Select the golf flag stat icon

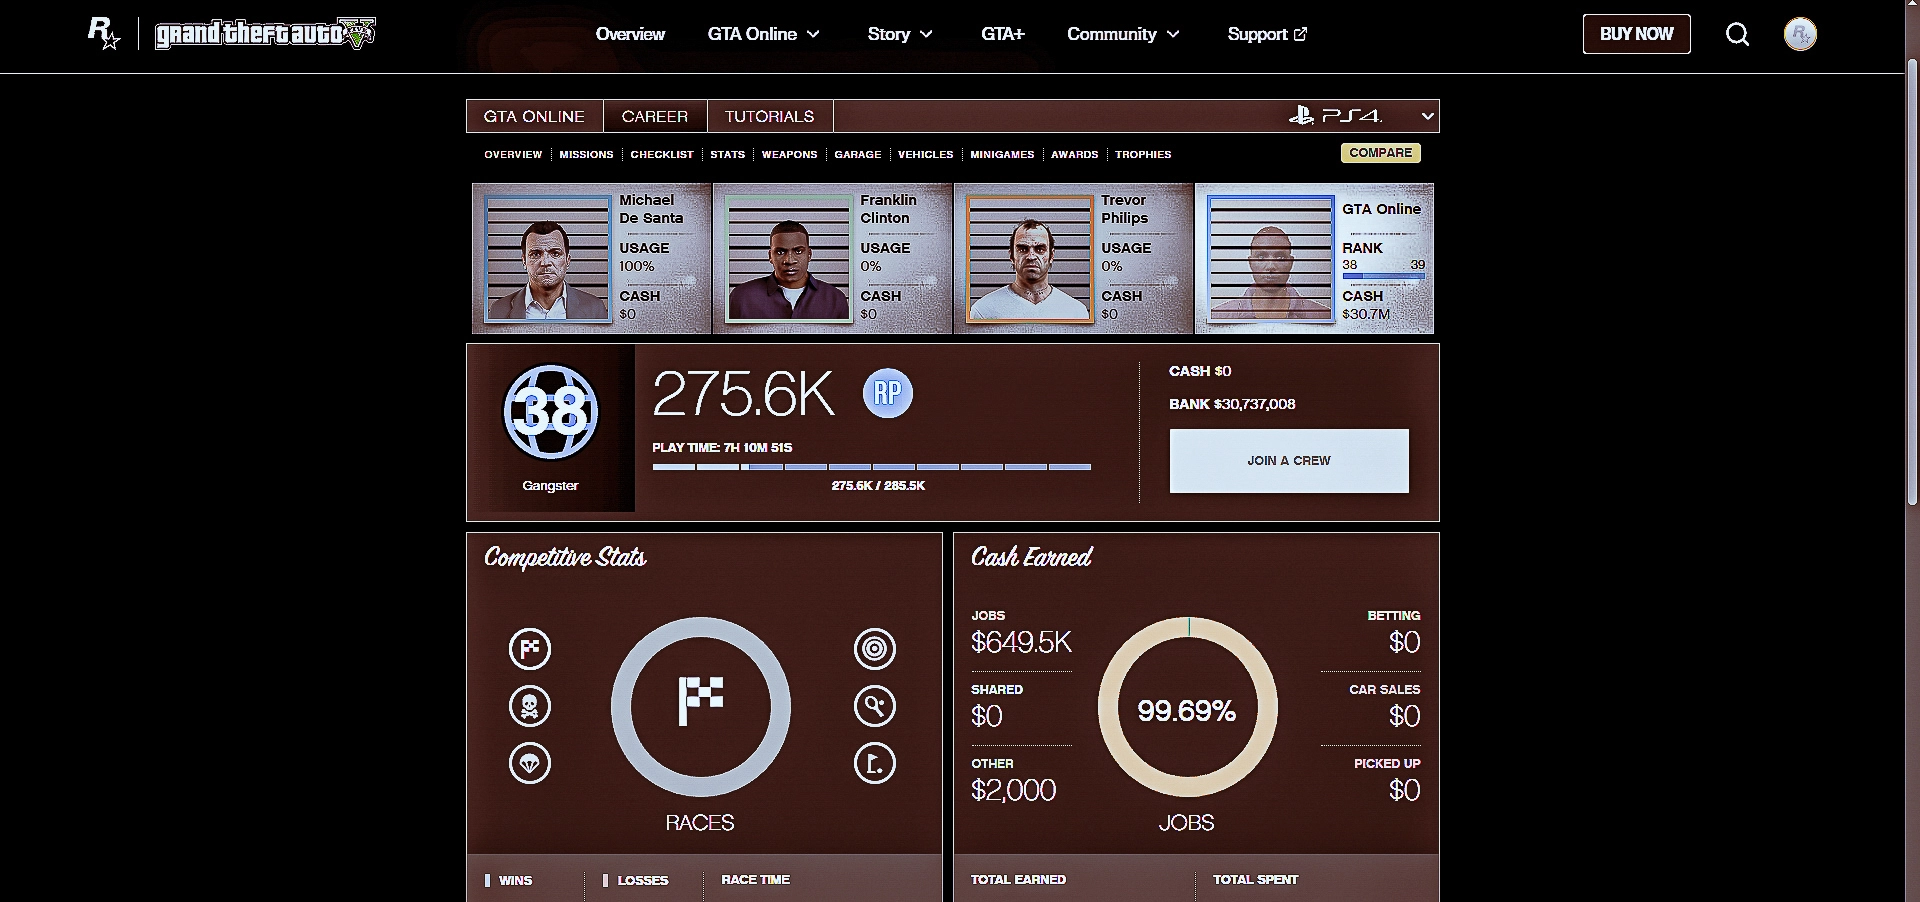pos(875,764)
